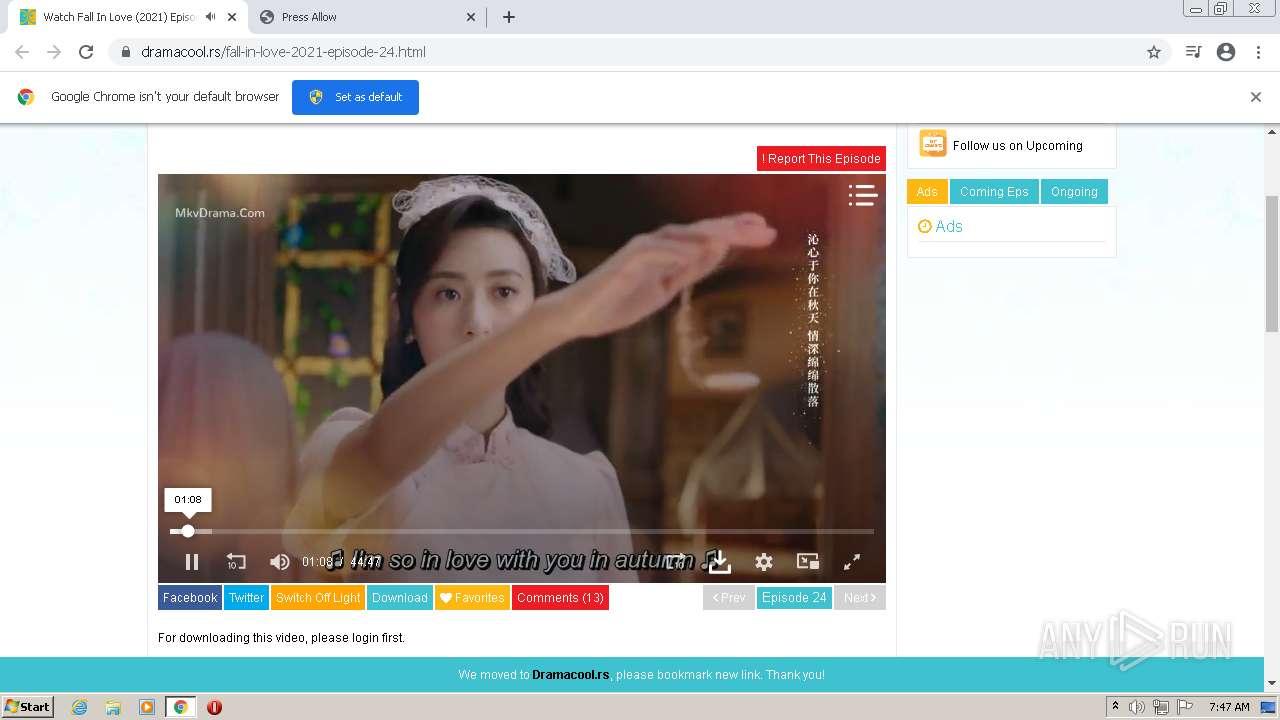Open Dramacool.rs link in bottom banner

coord(570,675)
